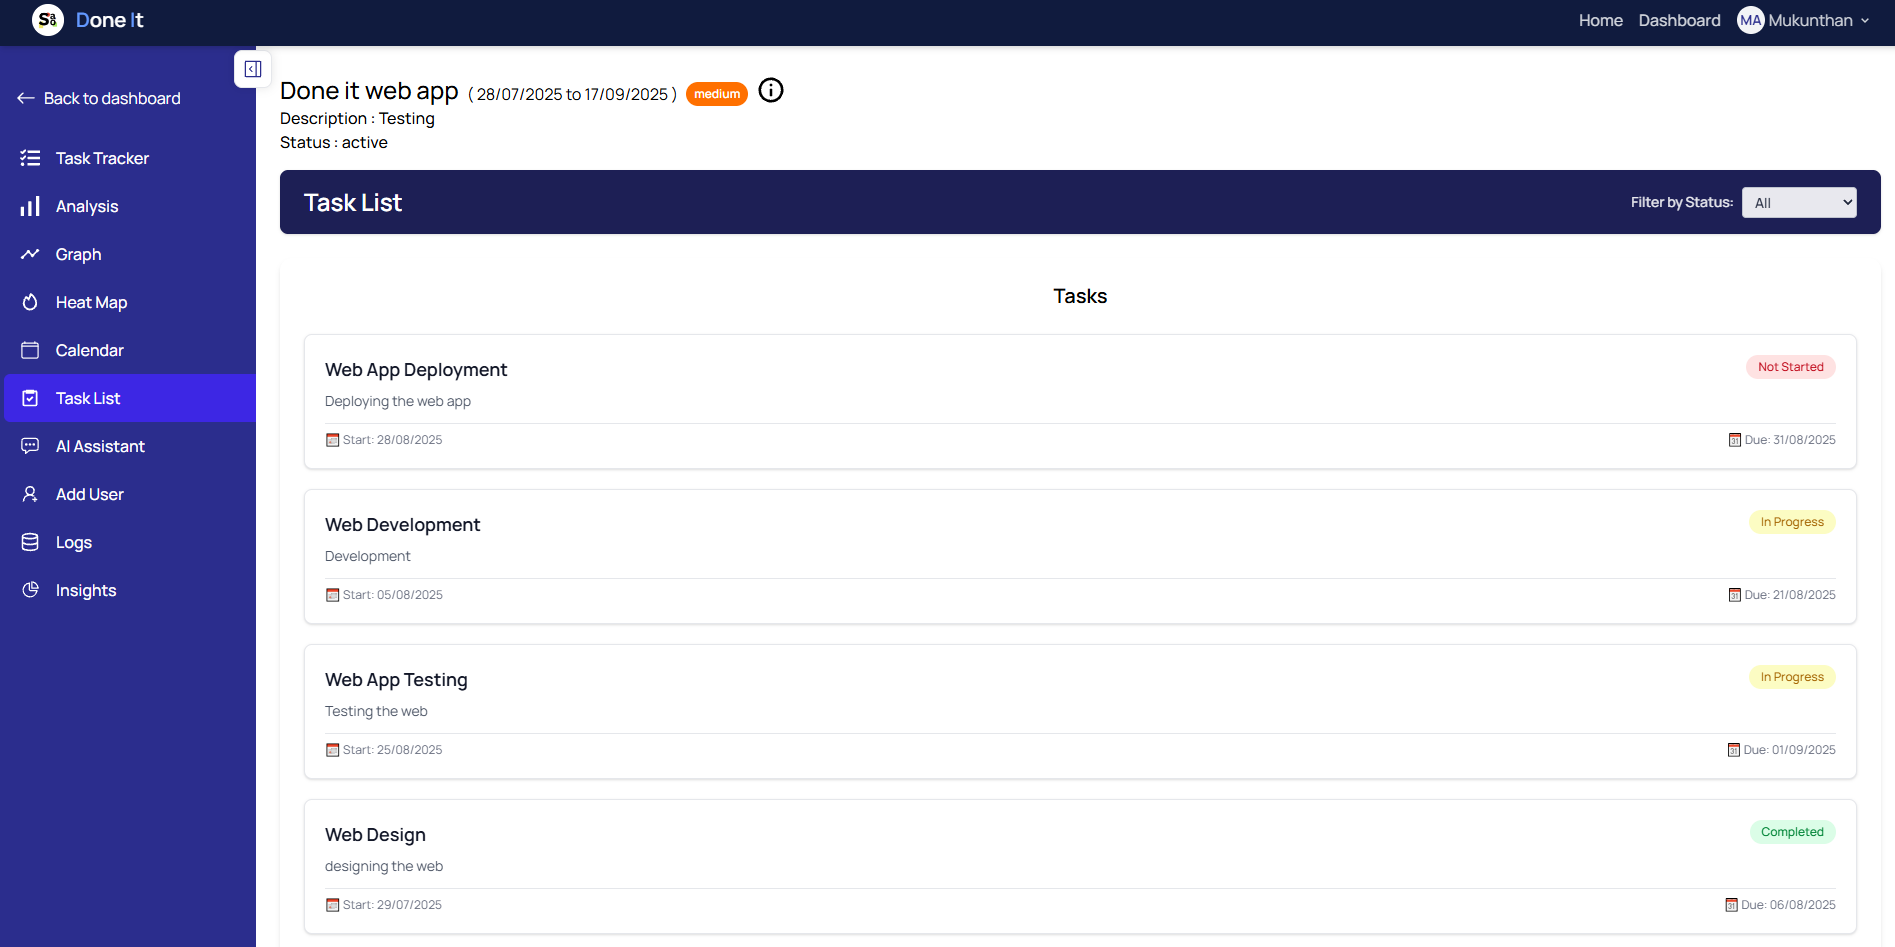
Task: Open Task Tracker in sidebar
Action: pyautogui.click(x=130, y=158)
